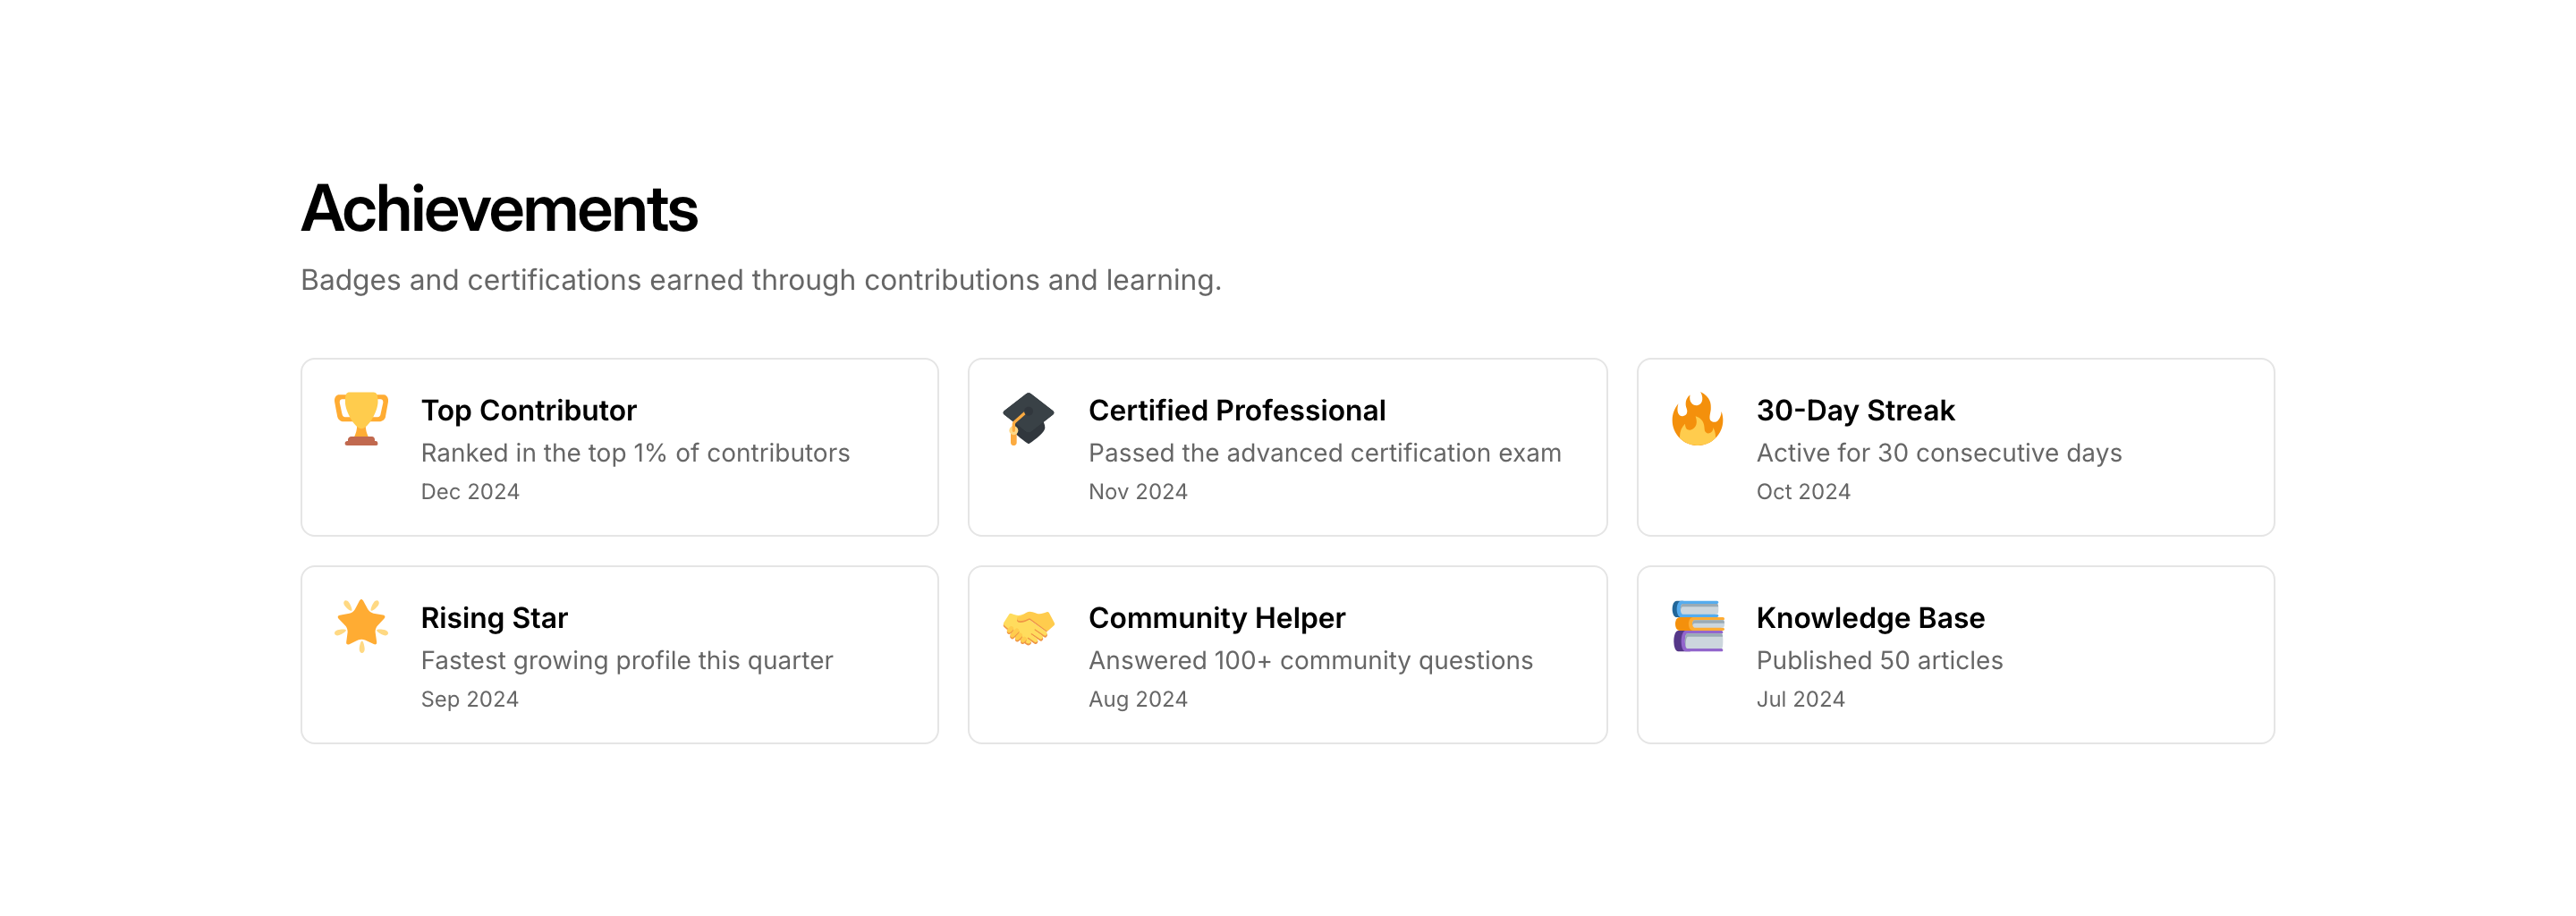This screenshot has width=2576, height=916.
Task: Click "Passed the advanced certification exam" text
Action: (x=1324, y=453)
